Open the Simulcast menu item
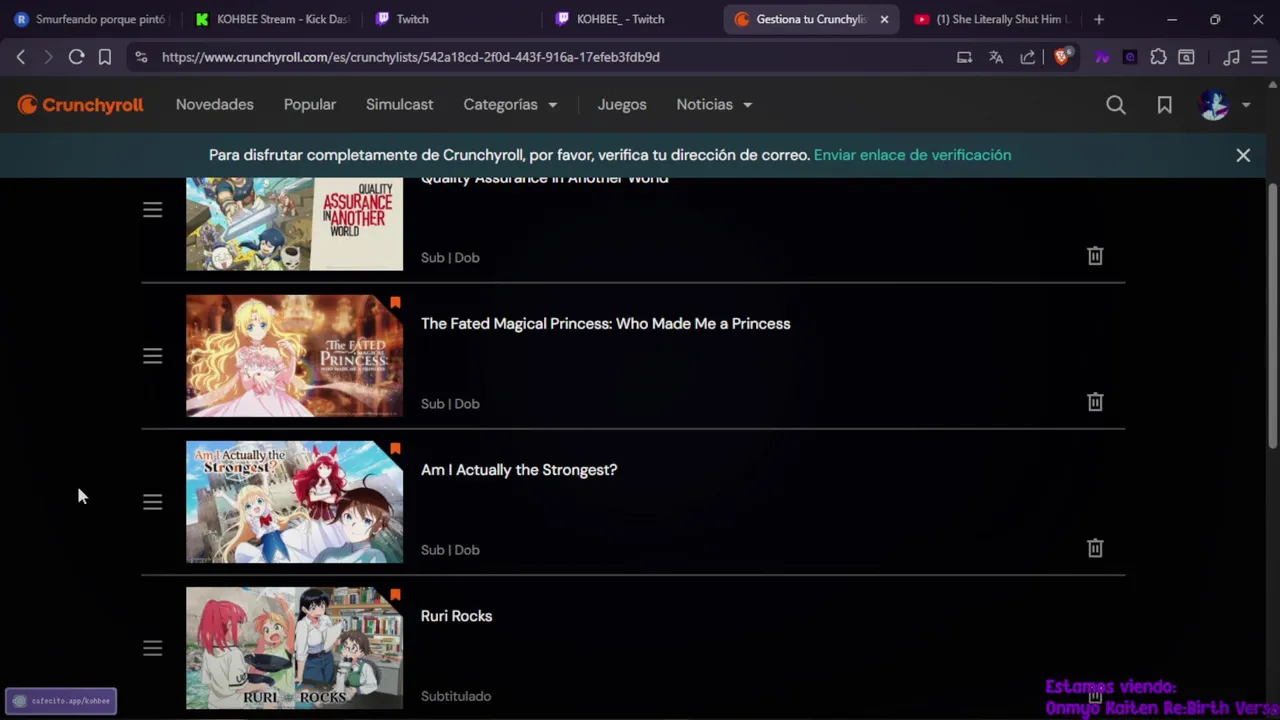This screenshot has width=1280, height=720. click(x=400, y=105)
